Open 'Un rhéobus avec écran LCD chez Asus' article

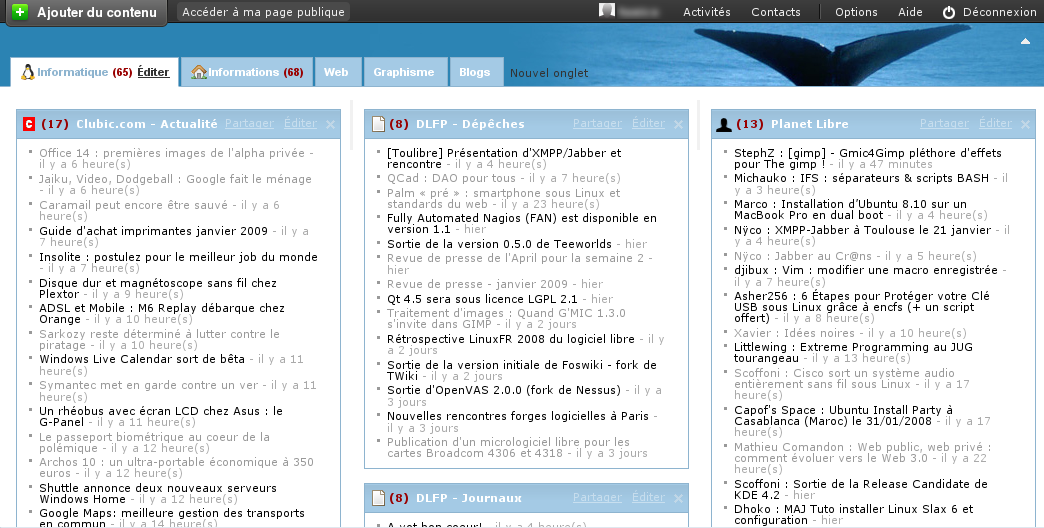[x=161, y=415]
